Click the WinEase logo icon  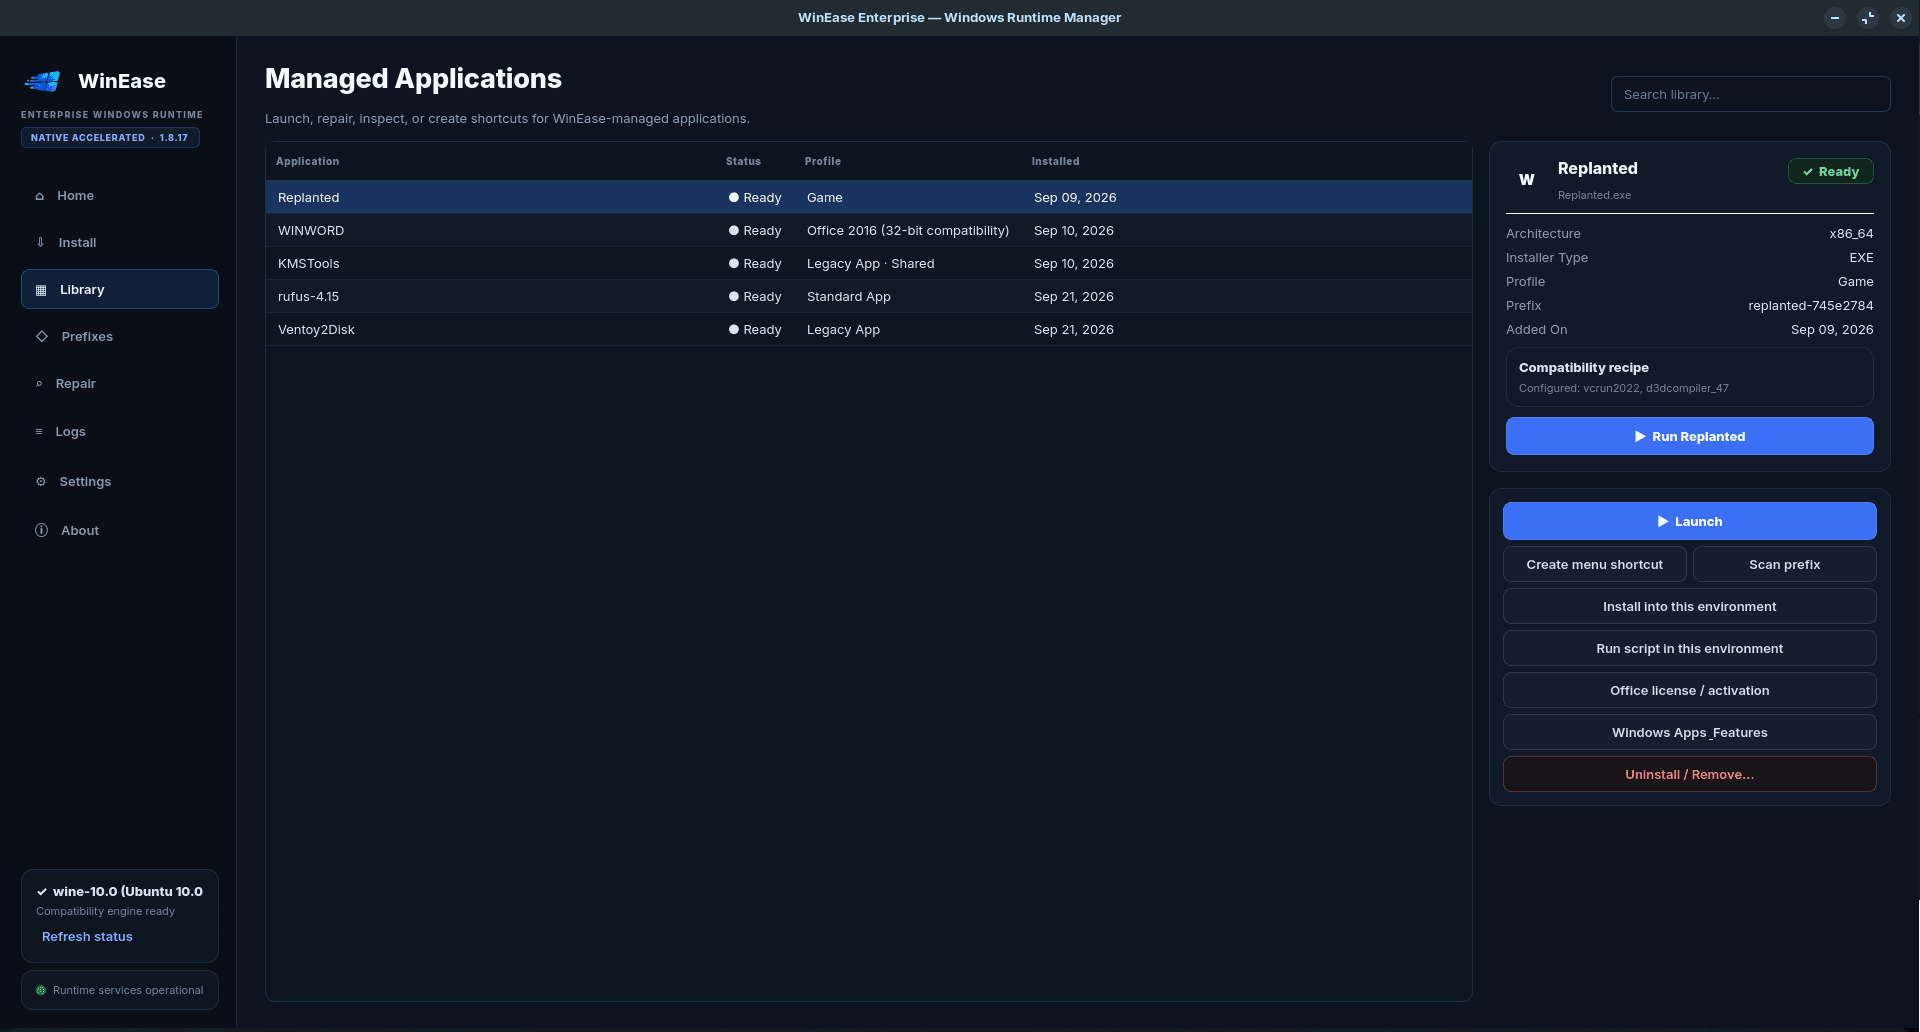[42, 81]
